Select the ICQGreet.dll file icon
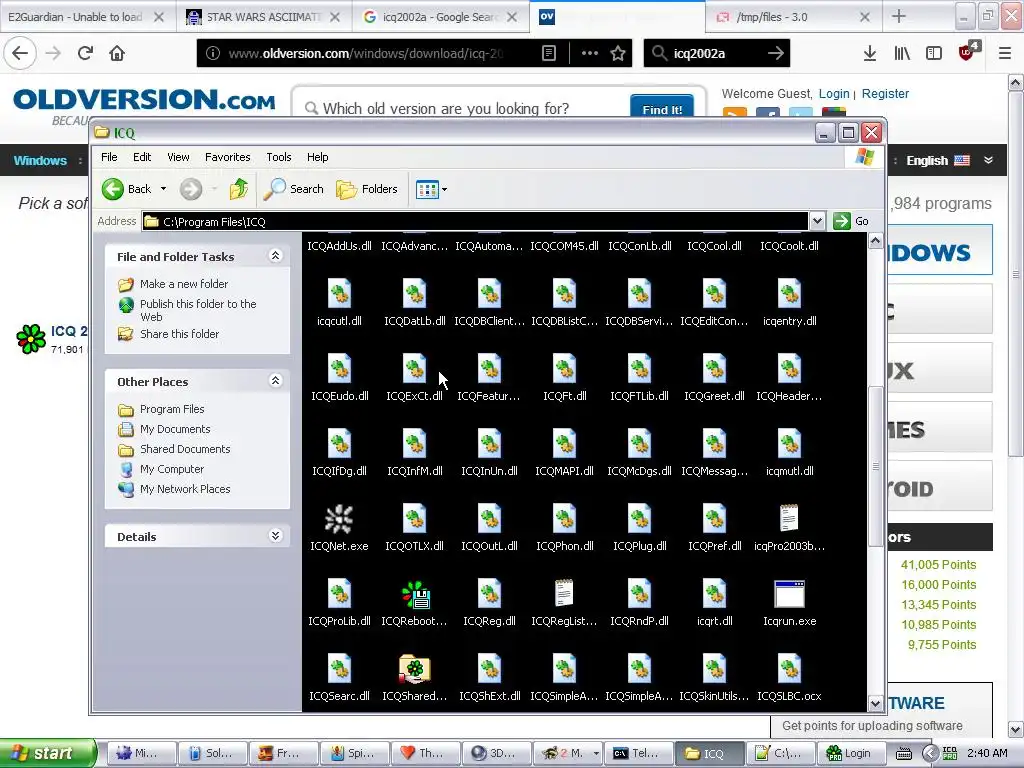The width and height of the screenshot is (1024, 768). point(714,369)
